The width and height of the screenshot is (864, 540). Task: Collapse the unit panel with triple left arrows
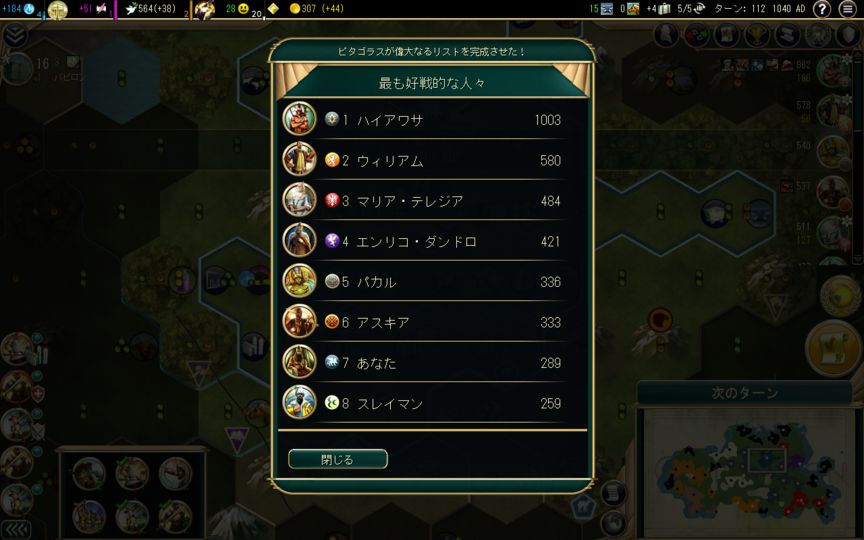(x=16, y=530)
